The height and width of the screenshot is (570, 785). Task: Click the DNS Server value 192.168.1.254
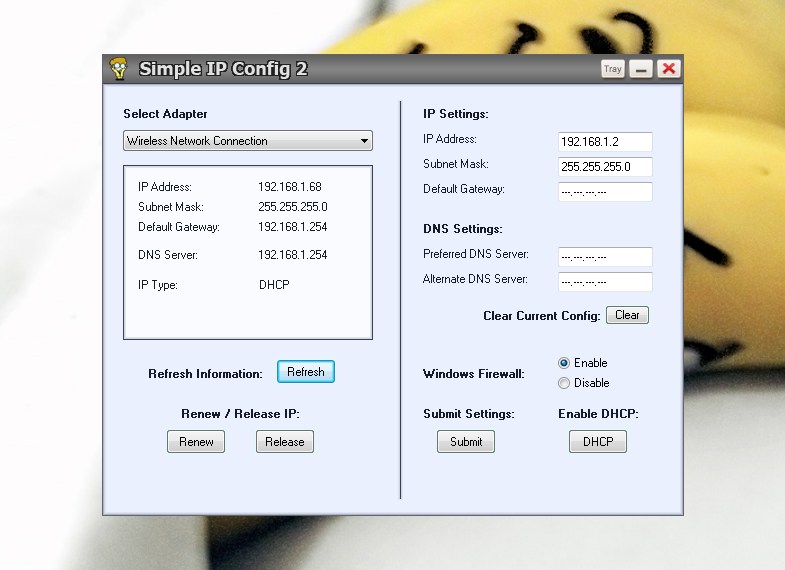tap(293, 255)
